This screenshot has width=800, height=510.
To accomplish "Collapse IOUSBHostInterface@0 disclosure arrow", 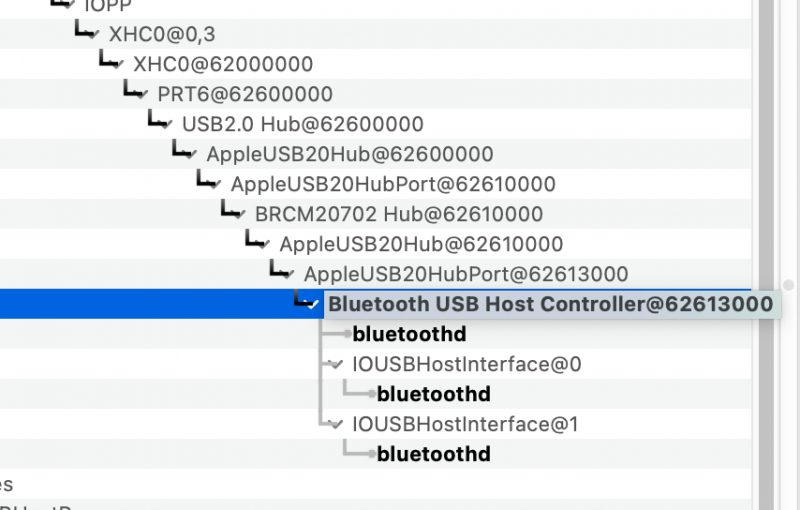I will pos(337,365).
